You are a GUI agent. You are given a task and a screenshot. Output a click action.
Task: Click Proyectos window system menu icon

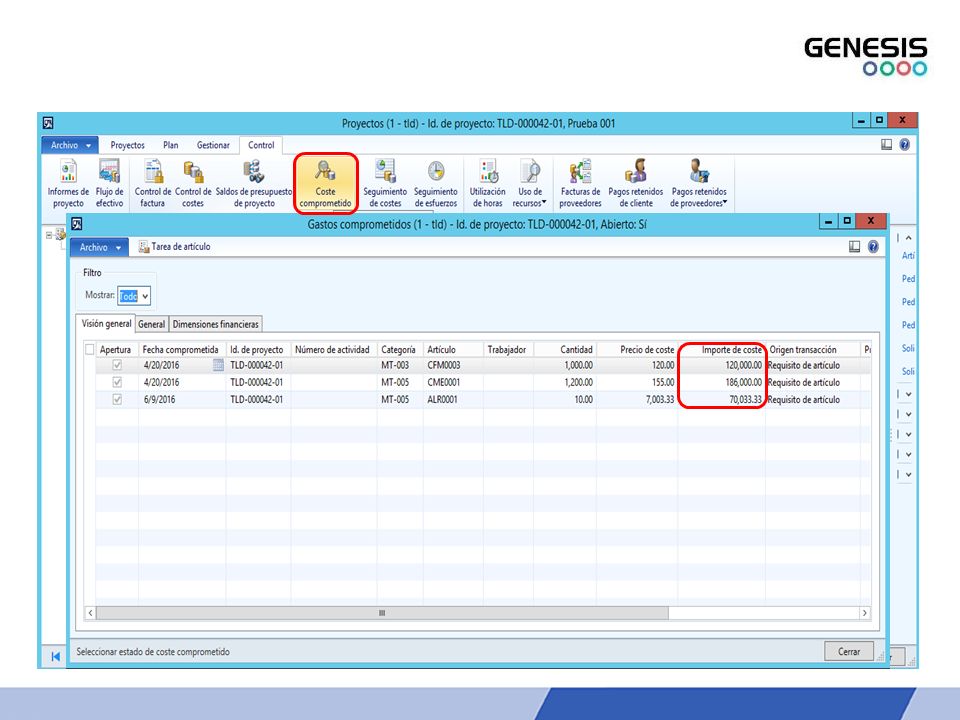coord(48,123)
